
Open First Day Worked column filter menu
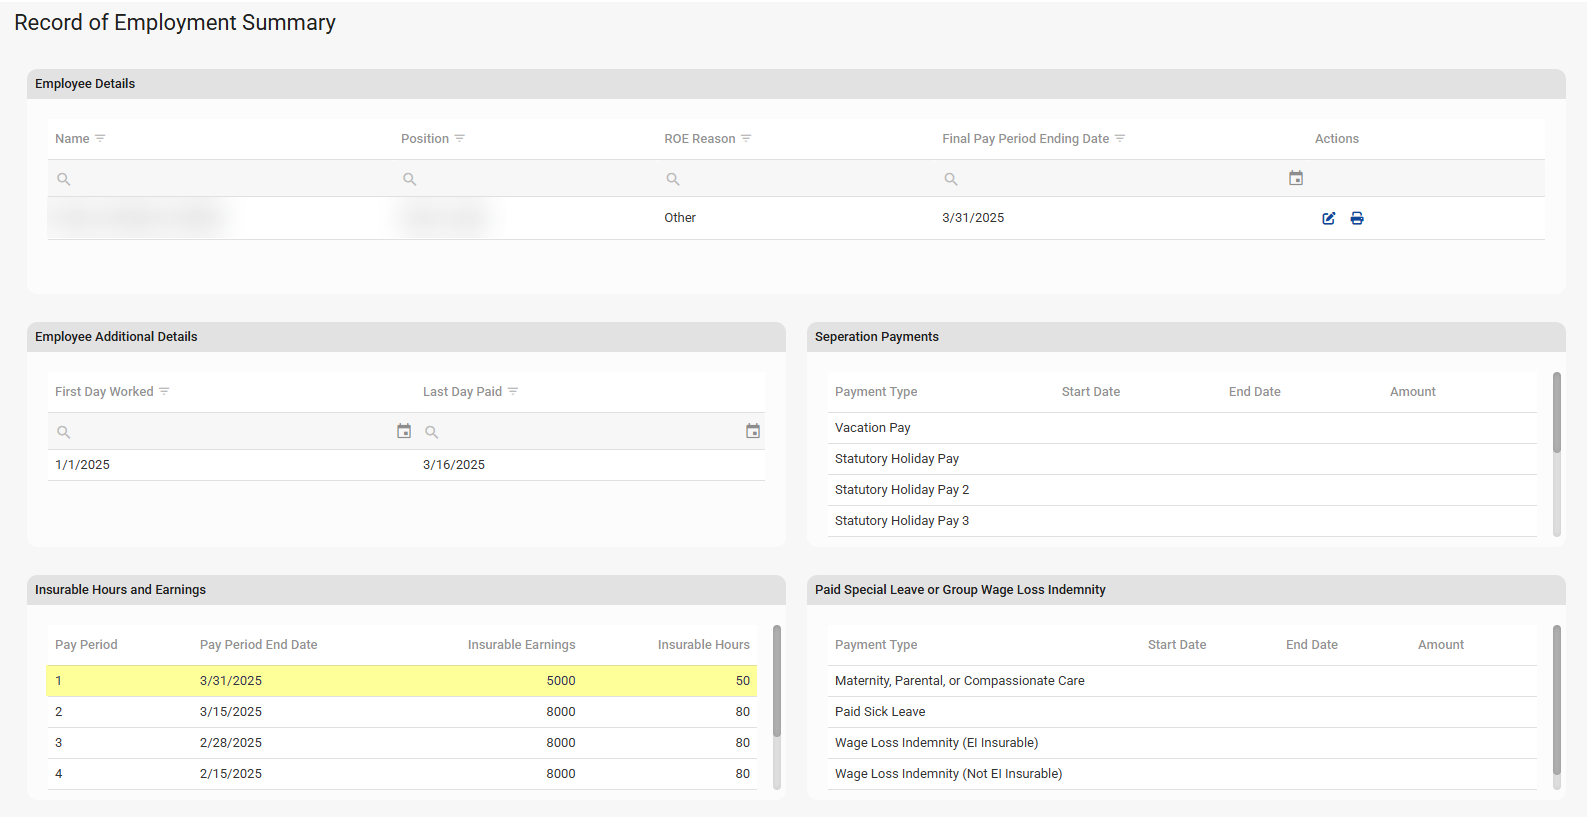164,391
